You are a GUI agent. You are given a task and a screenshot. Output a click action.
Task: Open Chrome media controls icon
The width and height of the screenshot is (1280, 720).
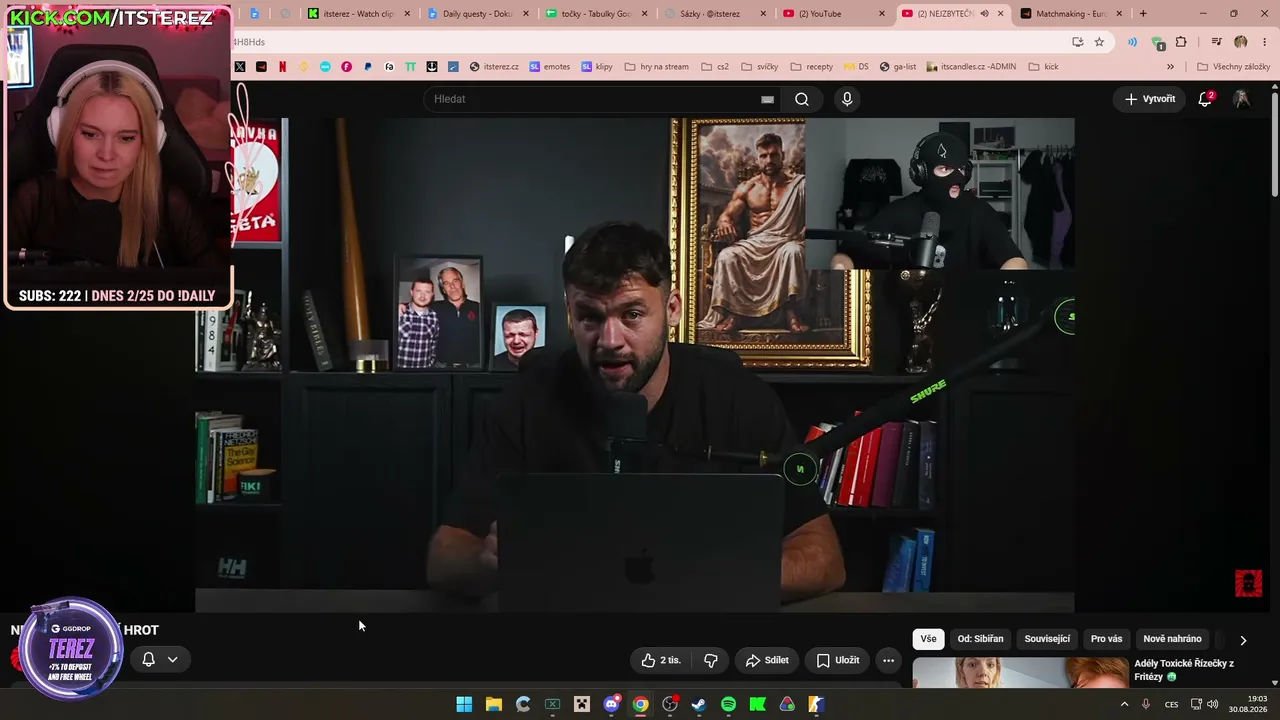(x=1217, y=42)
